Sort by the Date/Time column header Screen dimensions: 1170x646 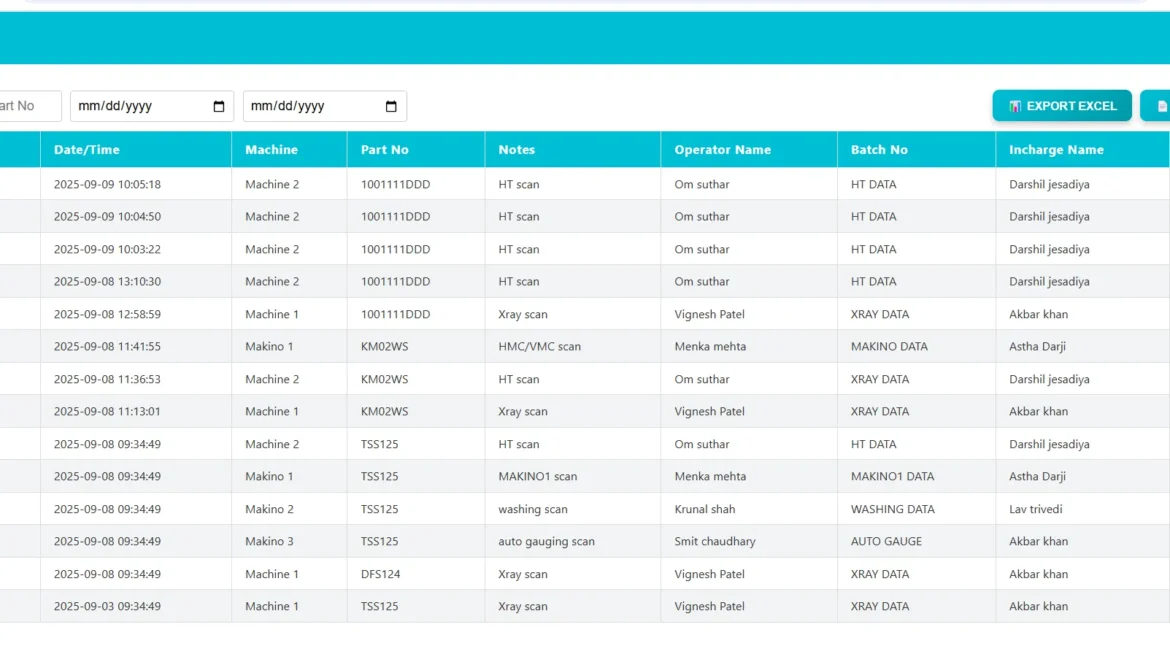click(x=87, y=150)
